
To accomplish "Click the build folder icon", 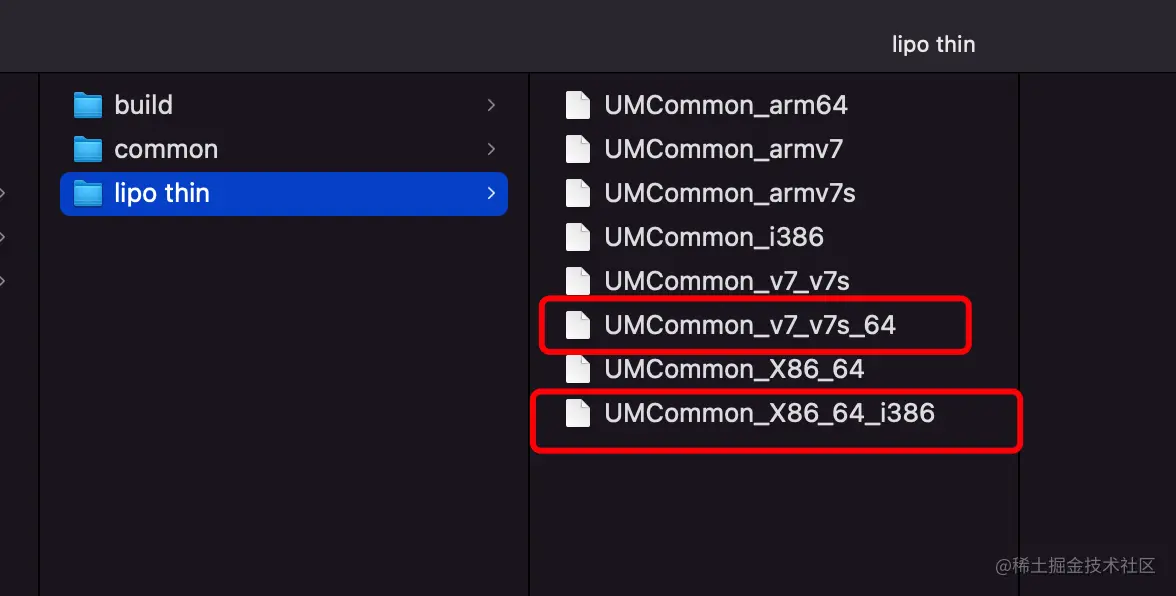I will [x=88, y=105].
